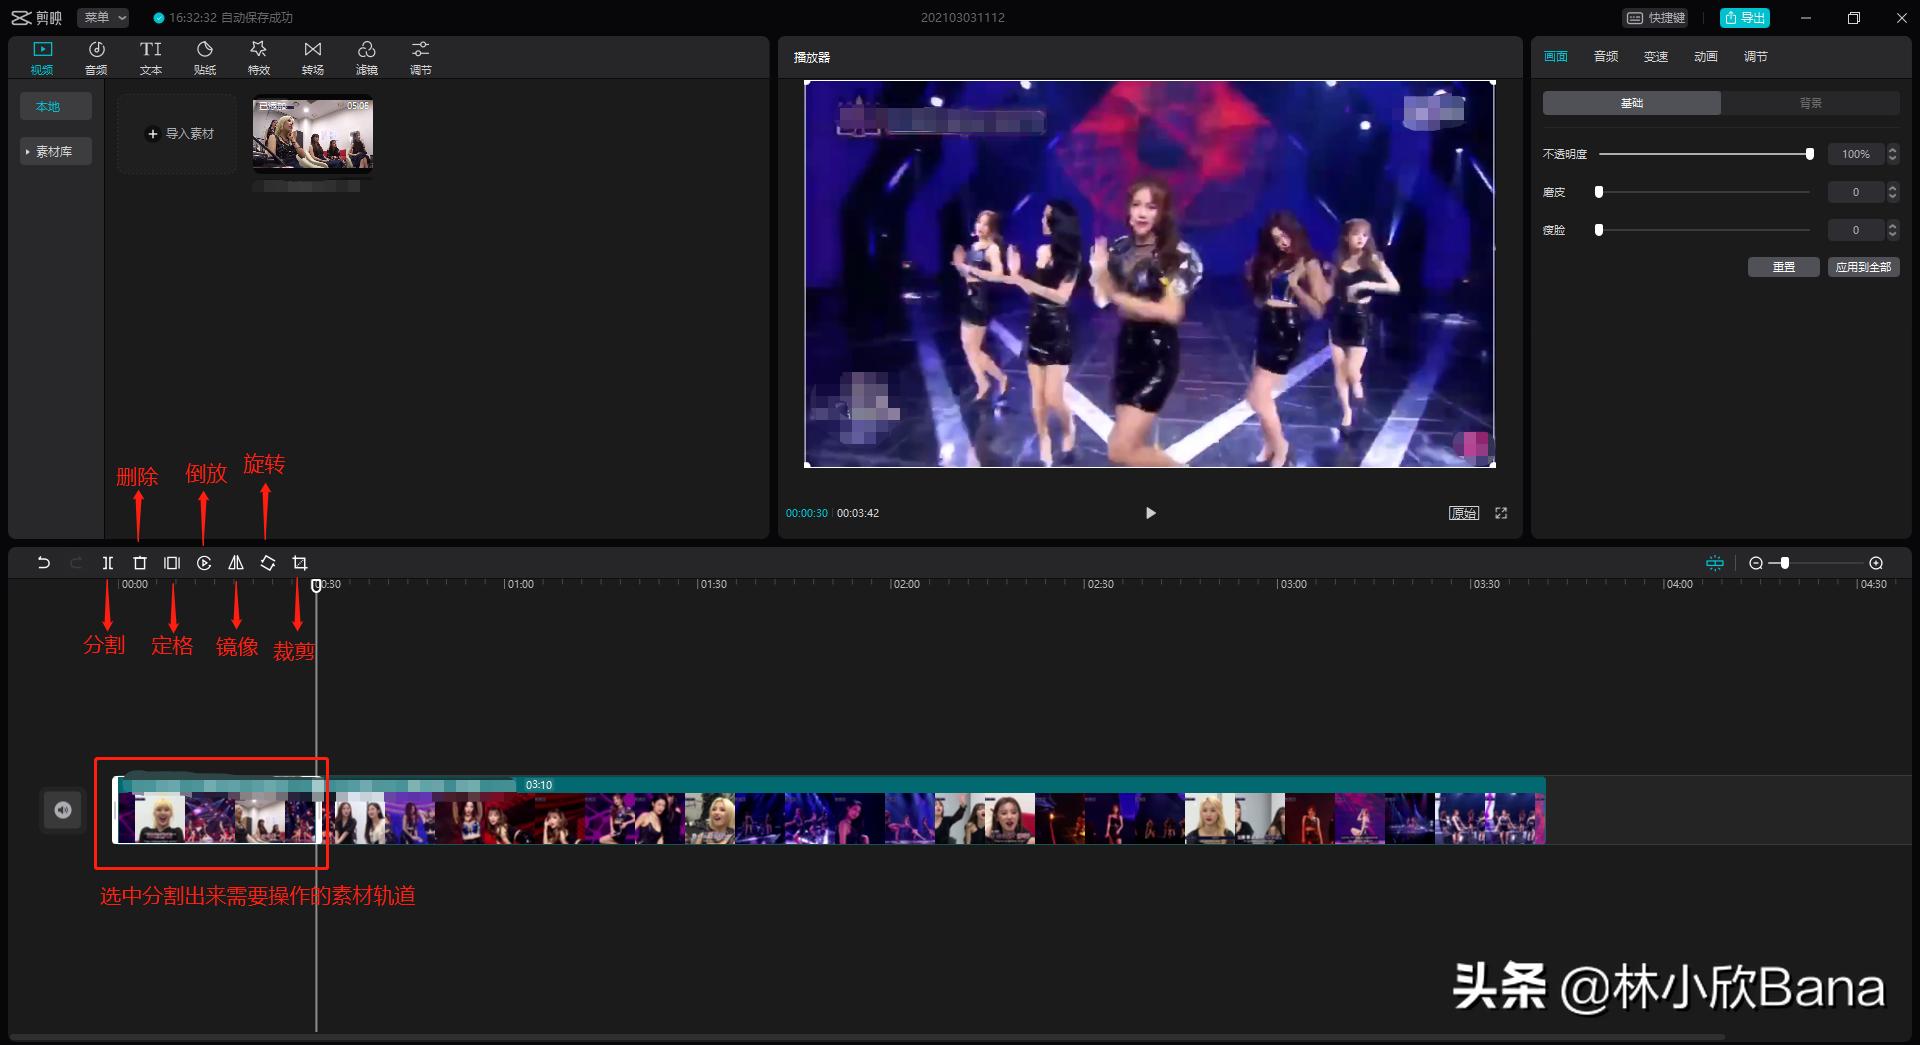This screenshot has width=1920, height=1045.
Task: Open the 菜单 dropdown menu
Action: click(x=104, y=17)
